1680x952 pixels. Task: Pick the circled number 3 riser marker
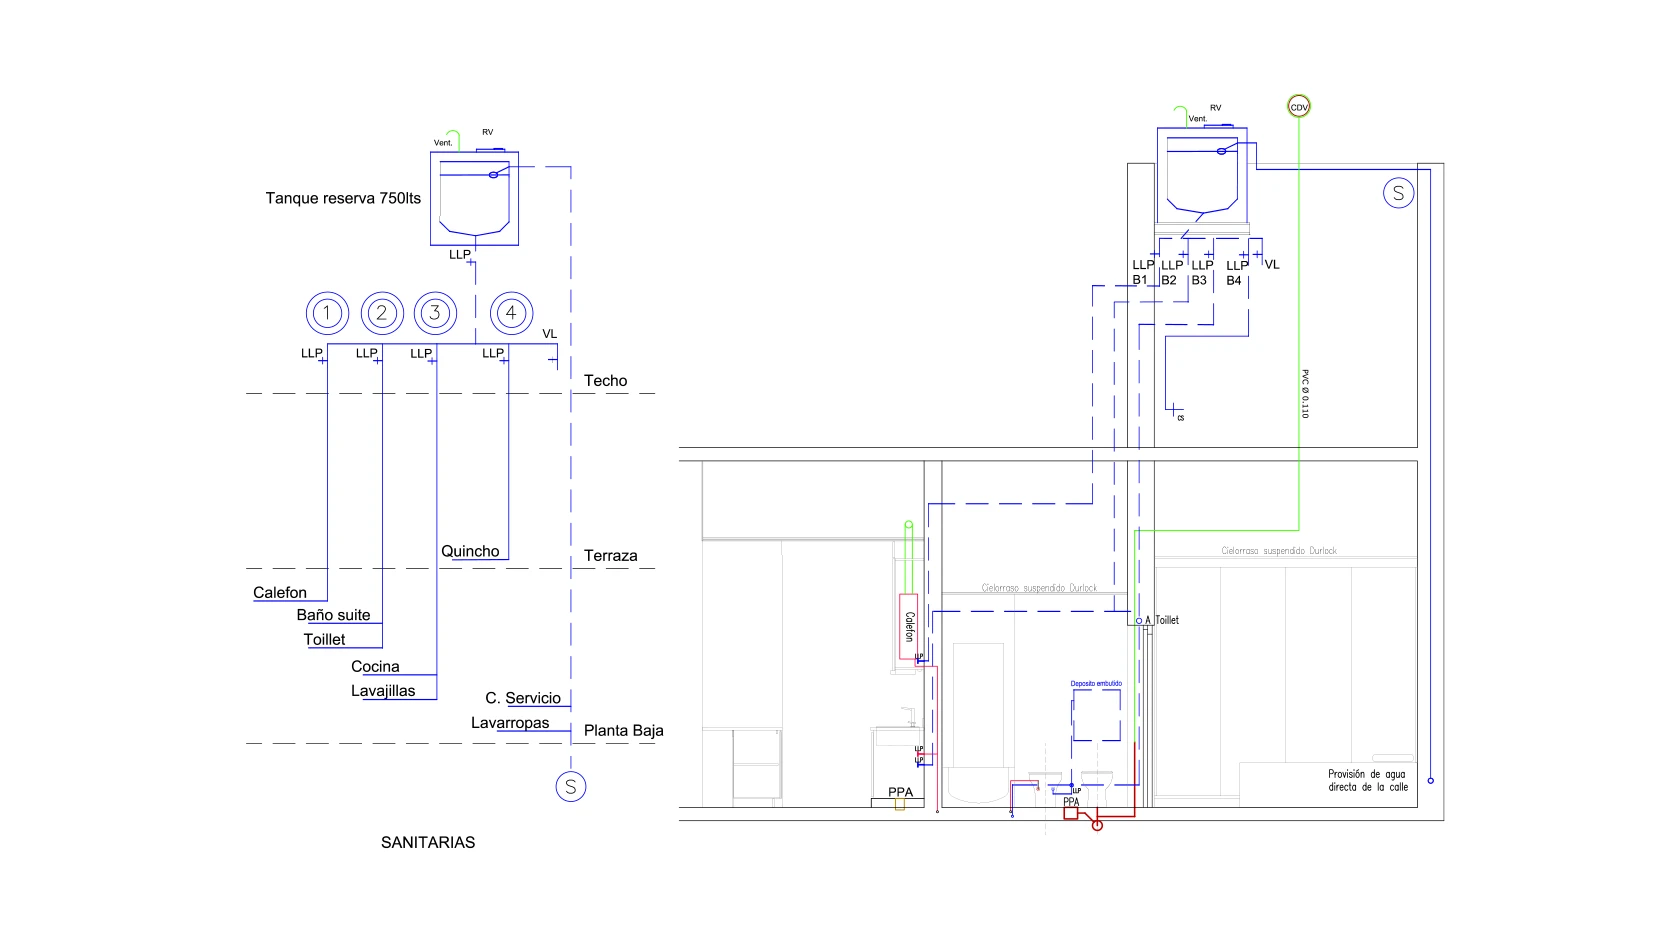tap(435, 313)
